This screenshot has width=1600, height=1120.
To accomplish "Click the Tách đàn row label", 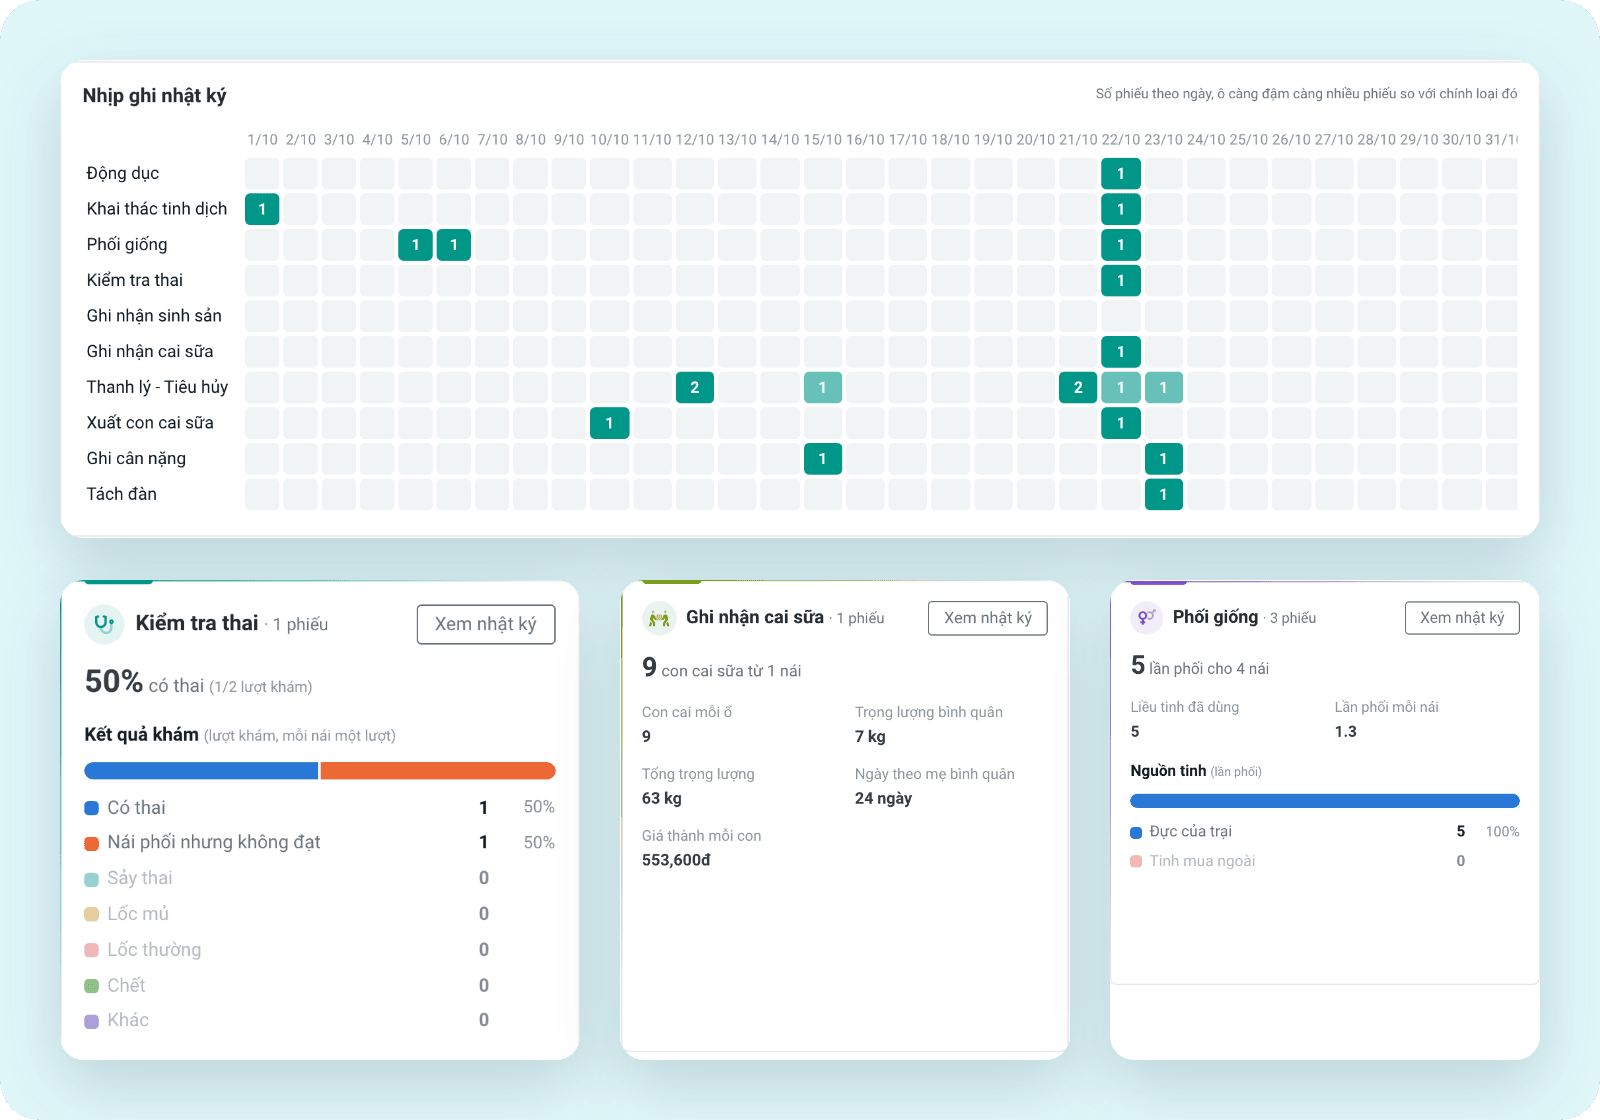I will 122,494.
